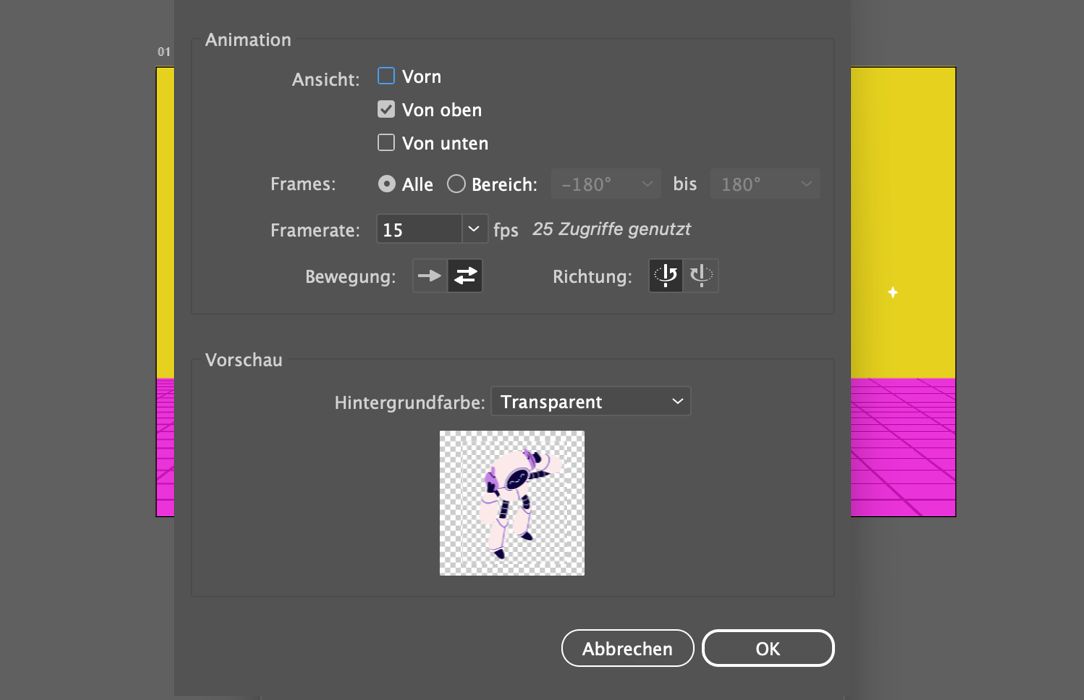Click the 25 Zugriffe genutzt text

coord(611,229)
